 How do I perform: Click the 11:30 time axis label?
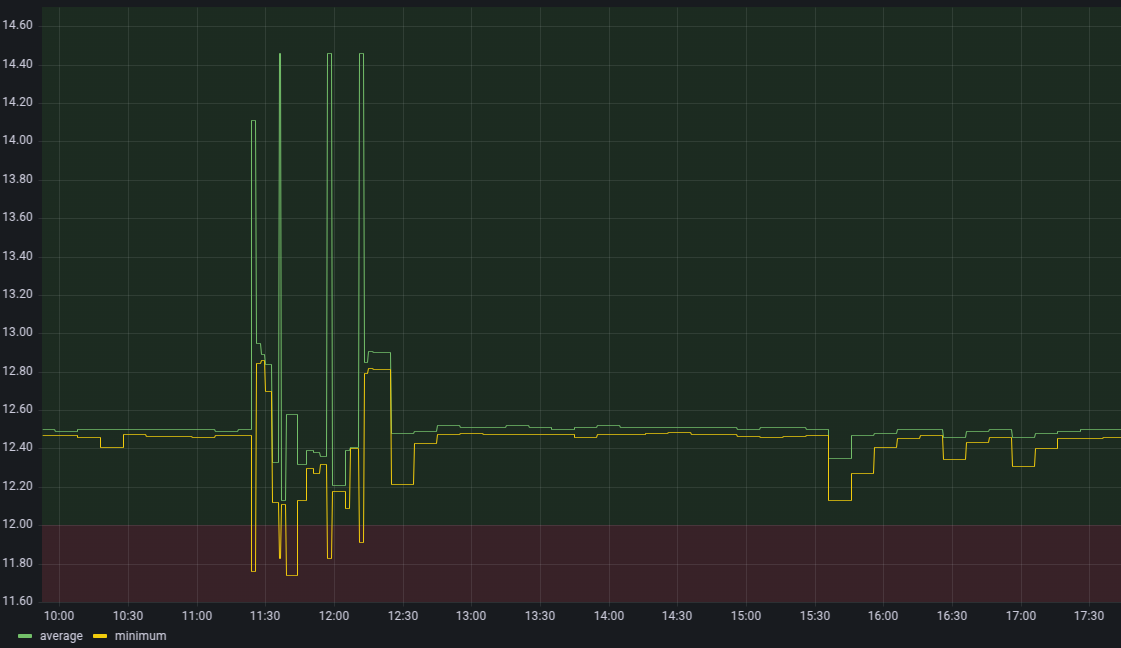point(266,615)
